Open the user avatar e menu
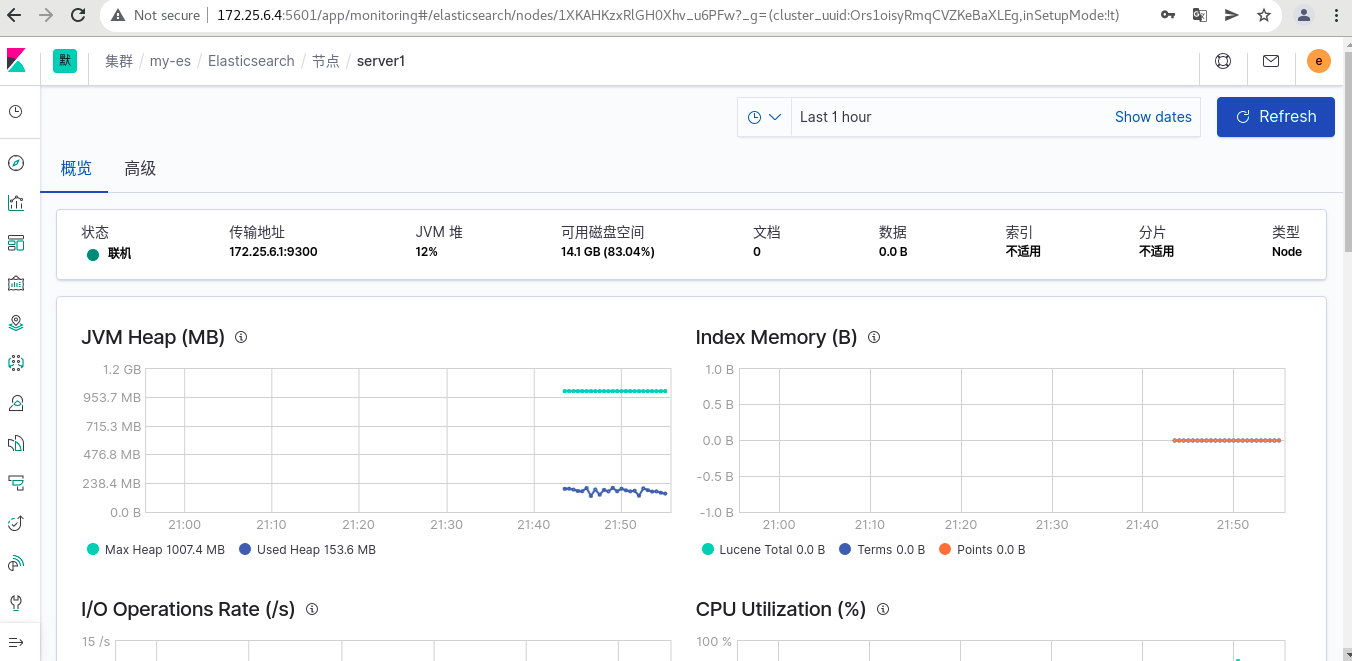The height and width of the screenshot is (661, 1352). point(1319,61)
